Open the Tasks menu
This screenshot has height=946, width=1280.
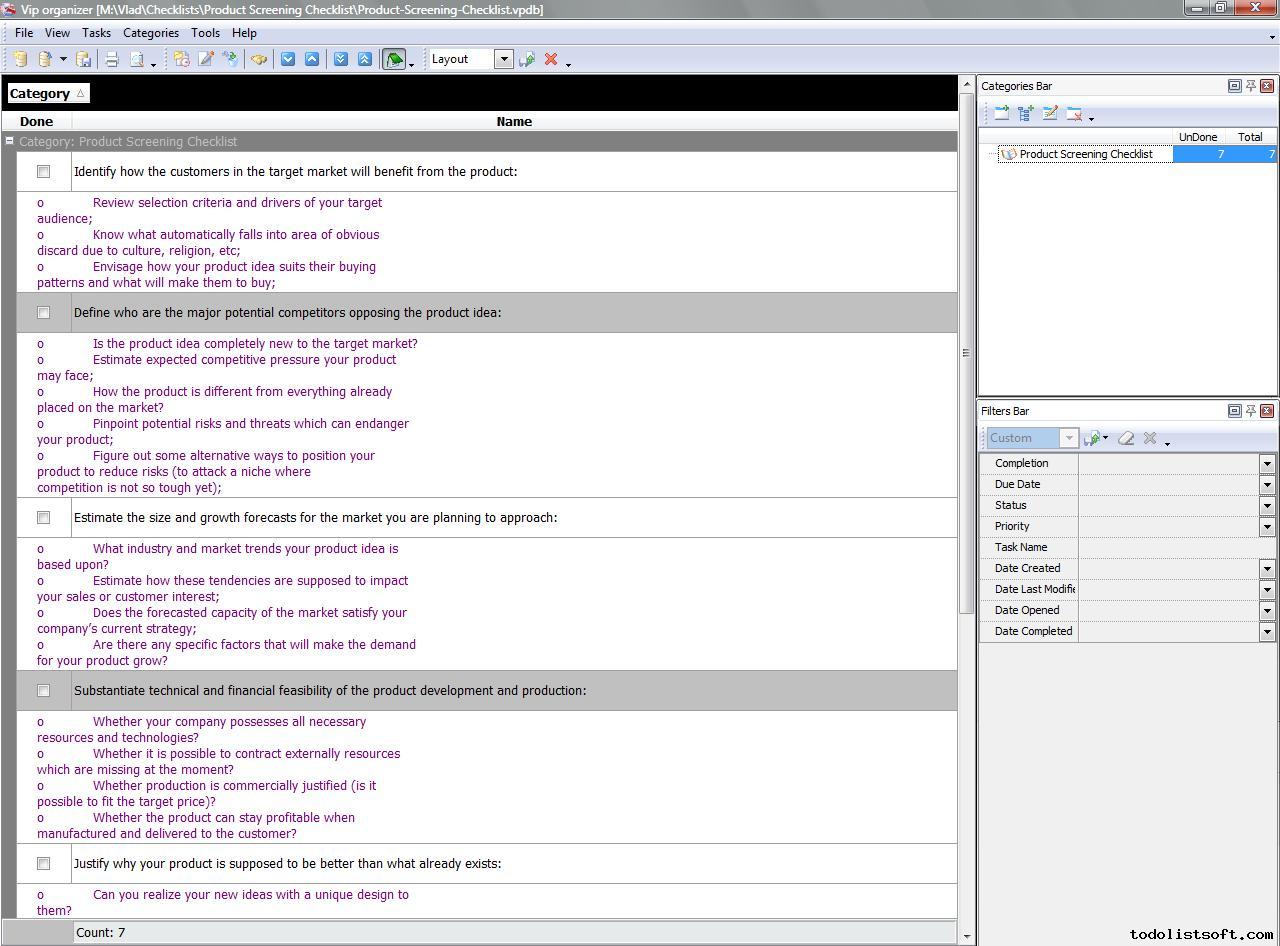point(96,33)
